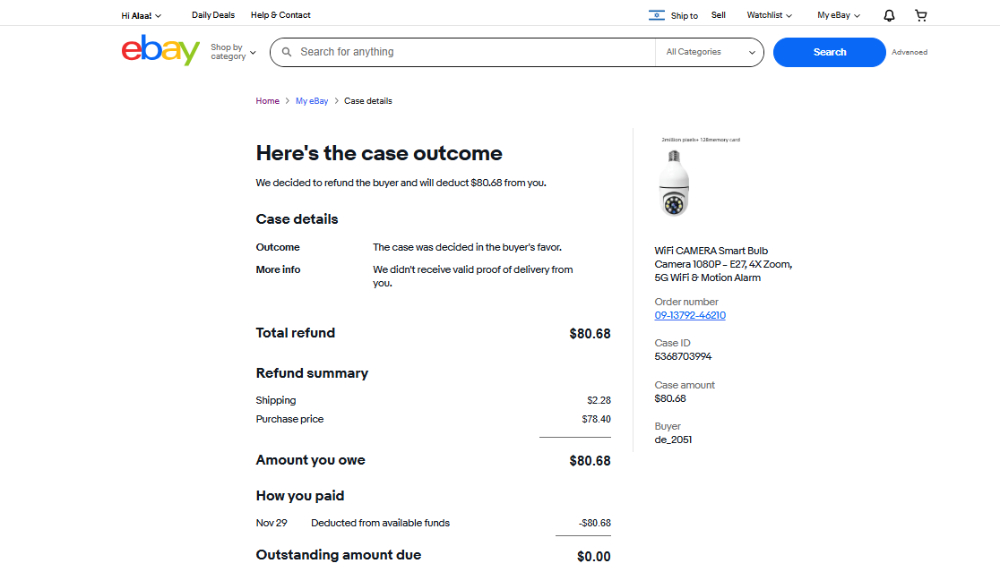Viewport: 1000px width, 572px height.
Task: Focus the Search for anything field
Action: 470,52
